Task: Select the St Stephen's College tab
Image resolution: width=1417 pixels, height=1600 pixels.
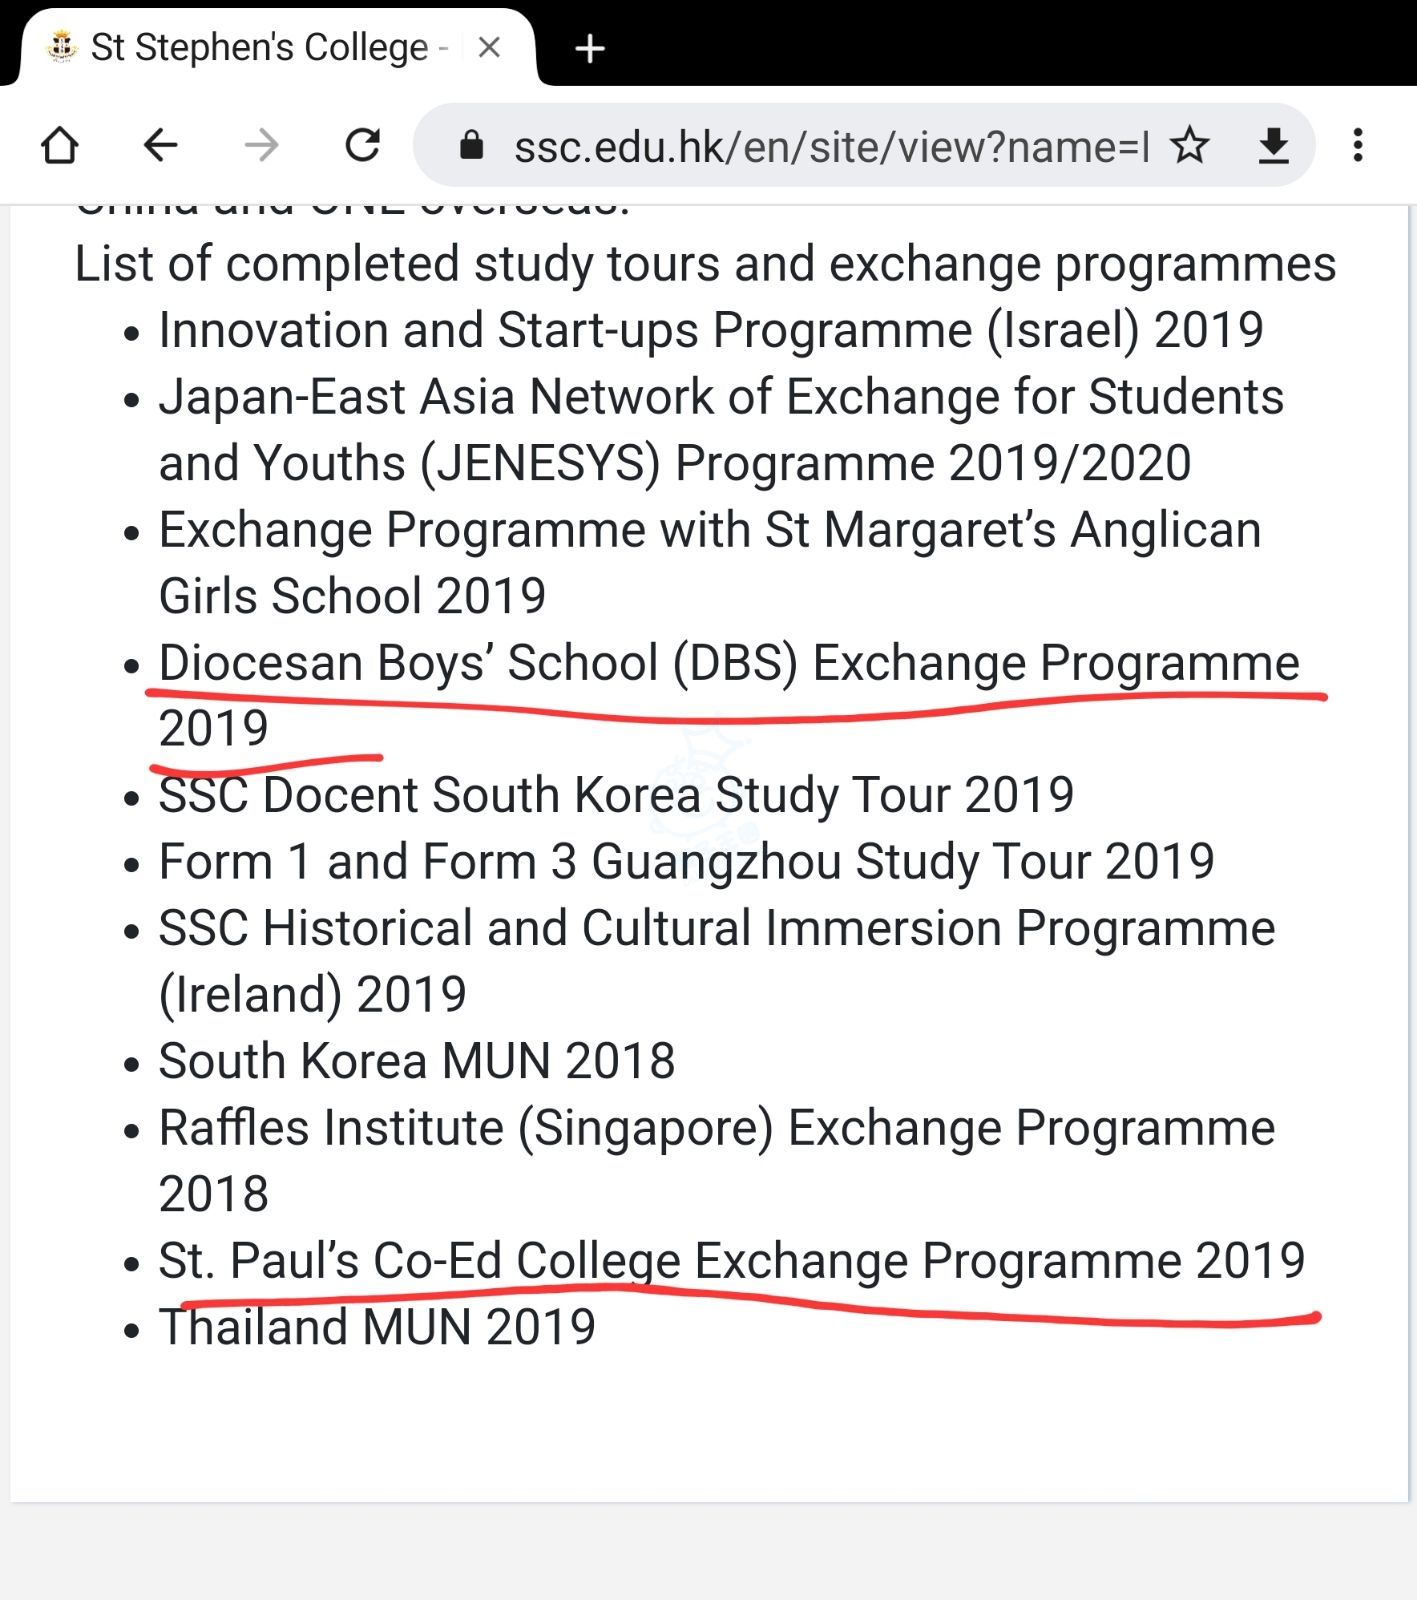Action: pyautogui.click(x=260, y=48)
